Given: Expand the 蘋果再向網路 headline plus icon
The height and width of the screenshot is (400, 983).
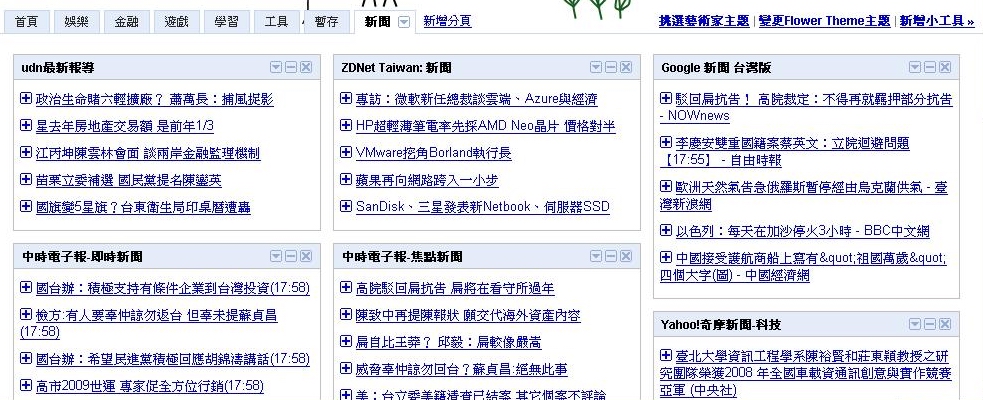Looking at the screenshot, I should pos(346,179).
